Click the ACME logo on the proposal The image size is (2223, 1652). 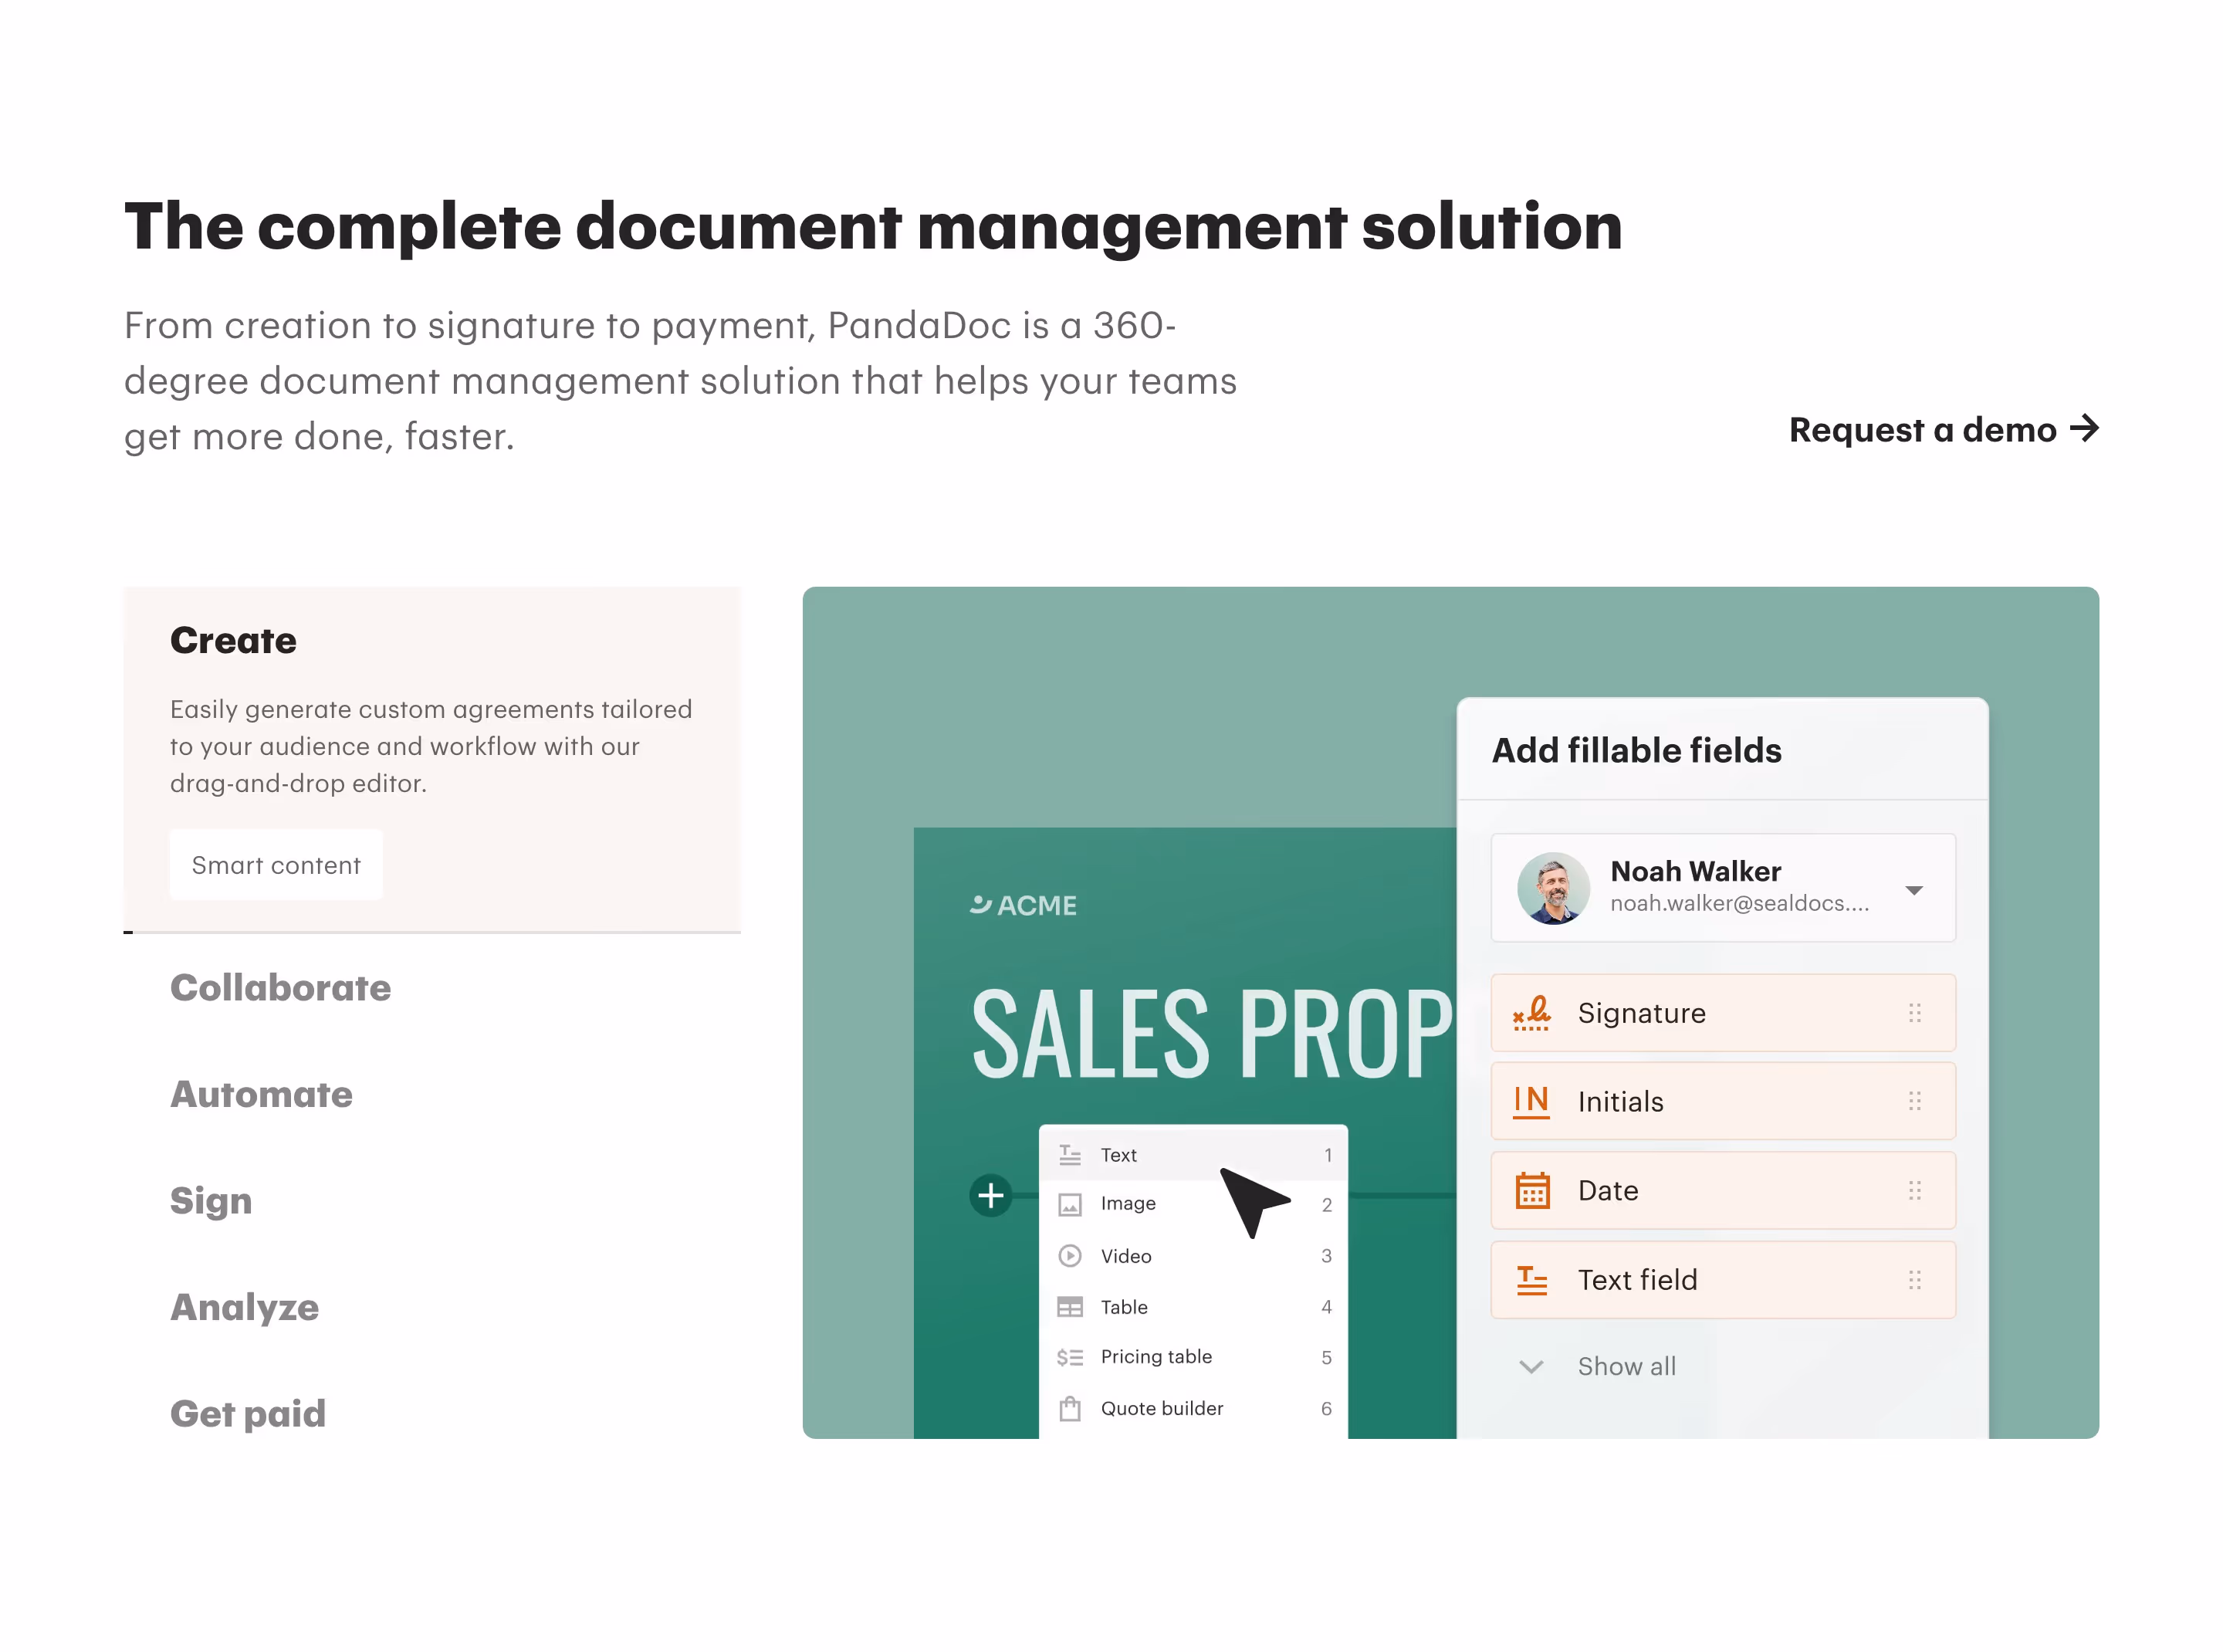[x=1023, y=905]
